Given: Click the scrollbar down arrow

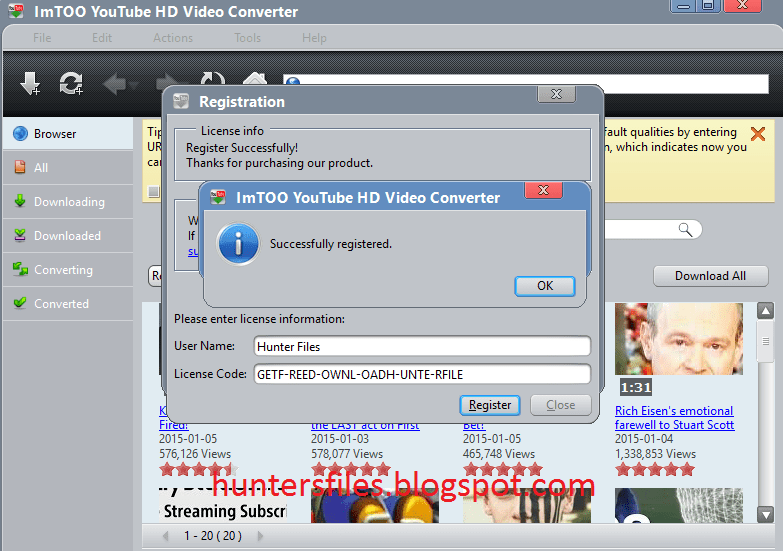Looking at the screenshot, I should click(766, 514).
